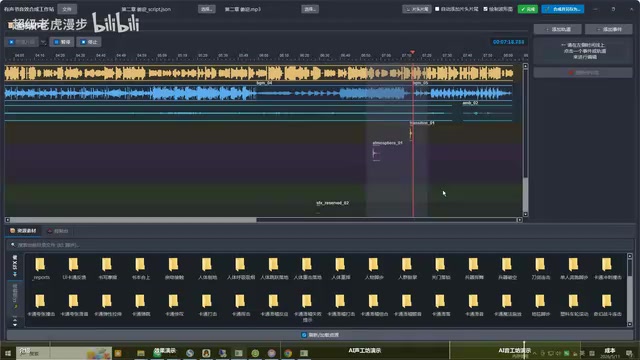Click the green 完成 button
The image size is (640, 360).
[527, 9]
